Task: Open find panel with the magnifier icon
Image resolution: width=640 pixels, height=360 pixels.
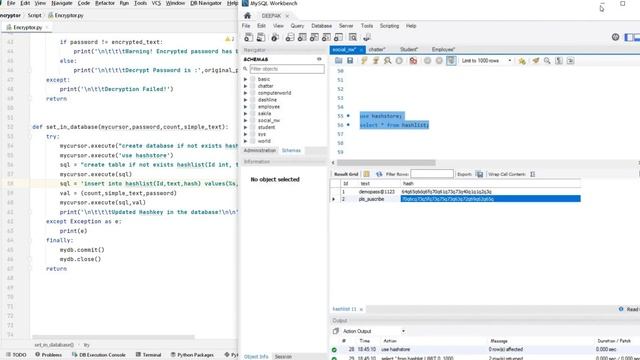Action: click(547, 61)
